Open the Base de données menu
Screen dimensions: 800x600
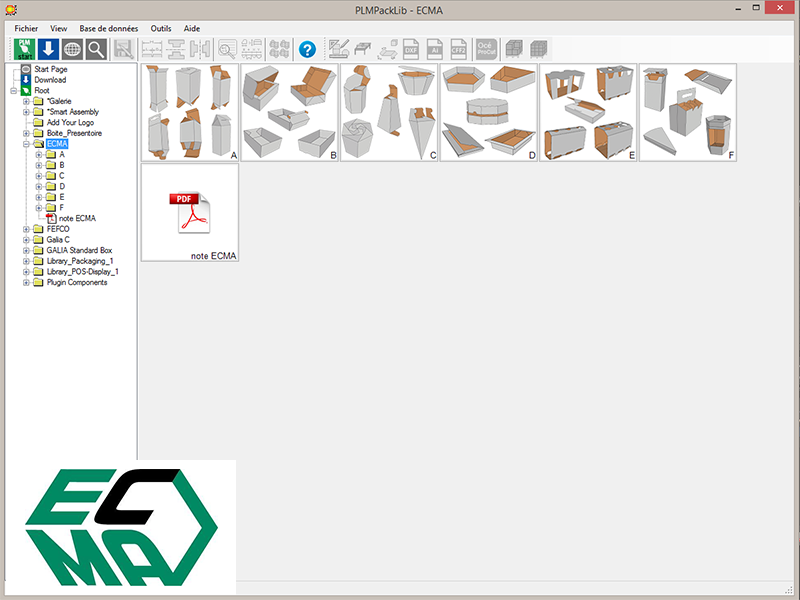coord(109,29)
